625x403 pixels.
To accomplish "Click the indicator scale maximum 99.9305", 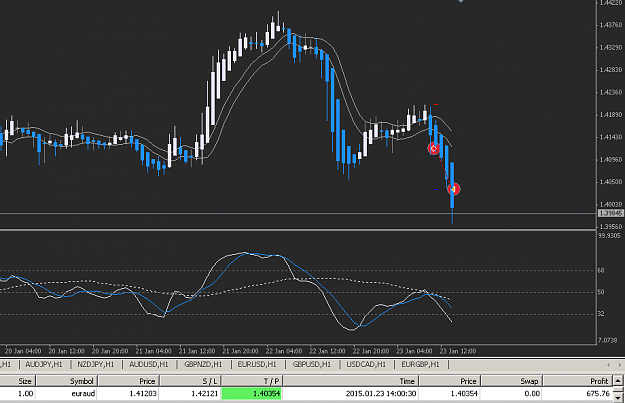I will click(609, 236).
